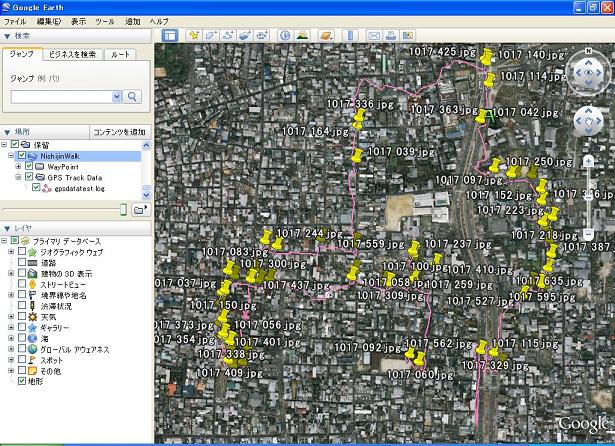Switch to the ルート tab
This screenshot has height=446, width=615.
point(120,55)
